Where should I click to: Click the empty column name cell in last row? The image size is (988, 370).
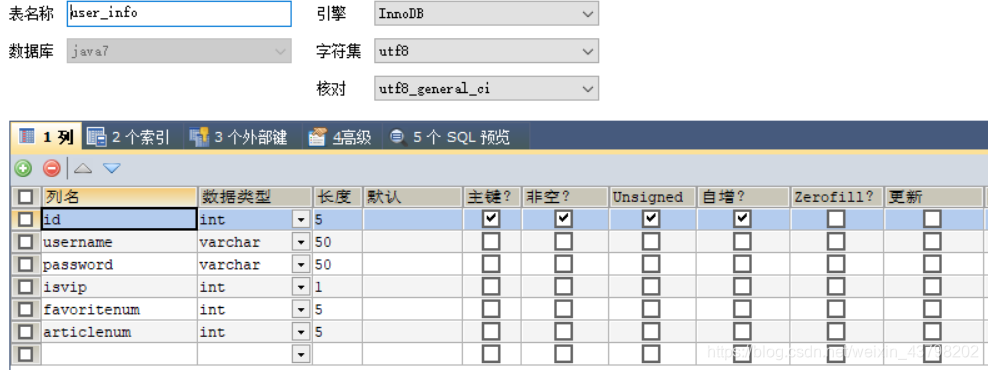[119, 354]
